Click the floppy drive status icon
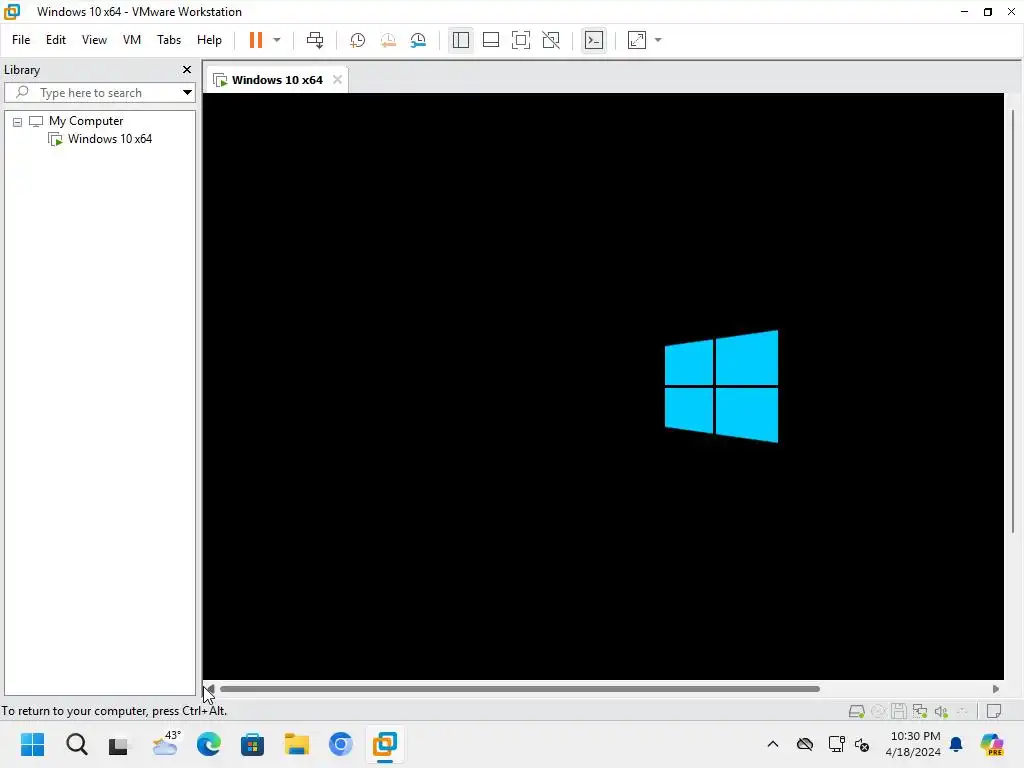 pyautogui.click(x=899, y=711)
